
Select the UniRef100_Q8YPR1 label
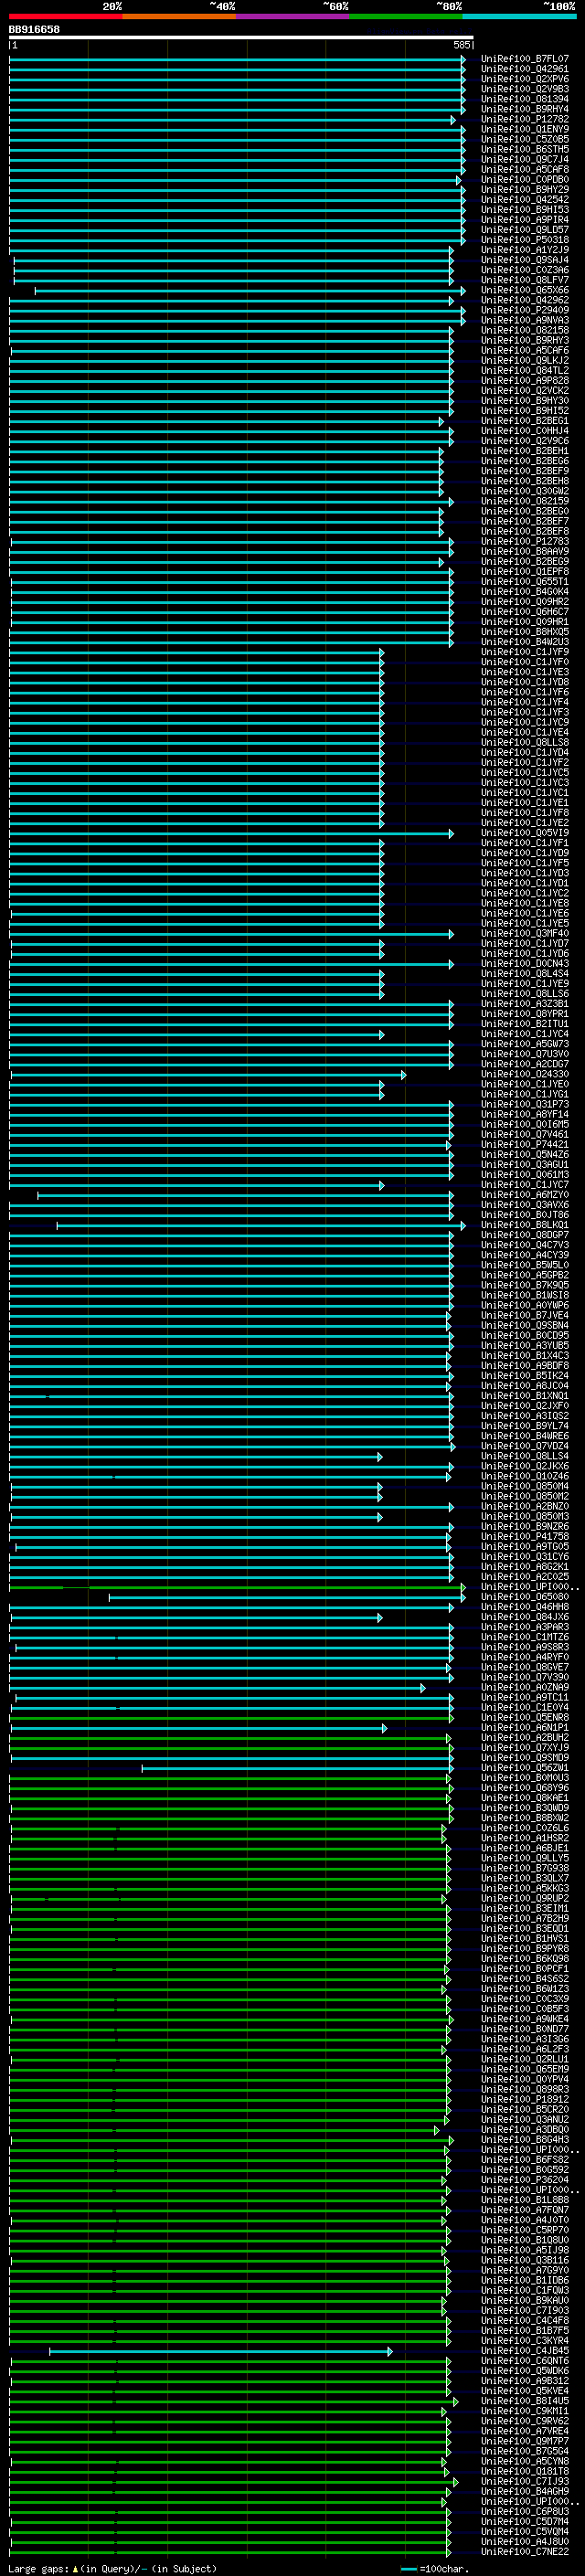tap(524, 1014)
